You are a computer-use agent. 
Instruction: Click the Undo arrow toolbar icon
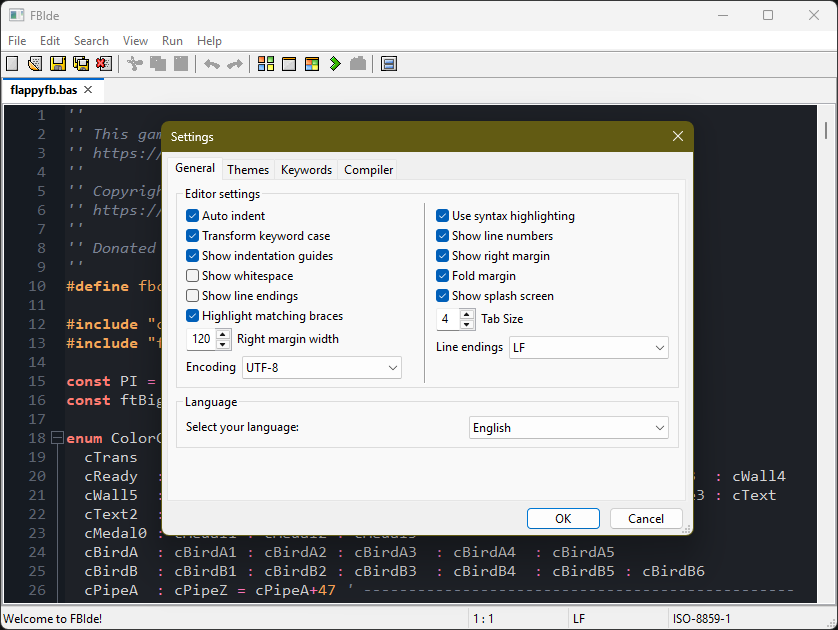pos(212,64)
